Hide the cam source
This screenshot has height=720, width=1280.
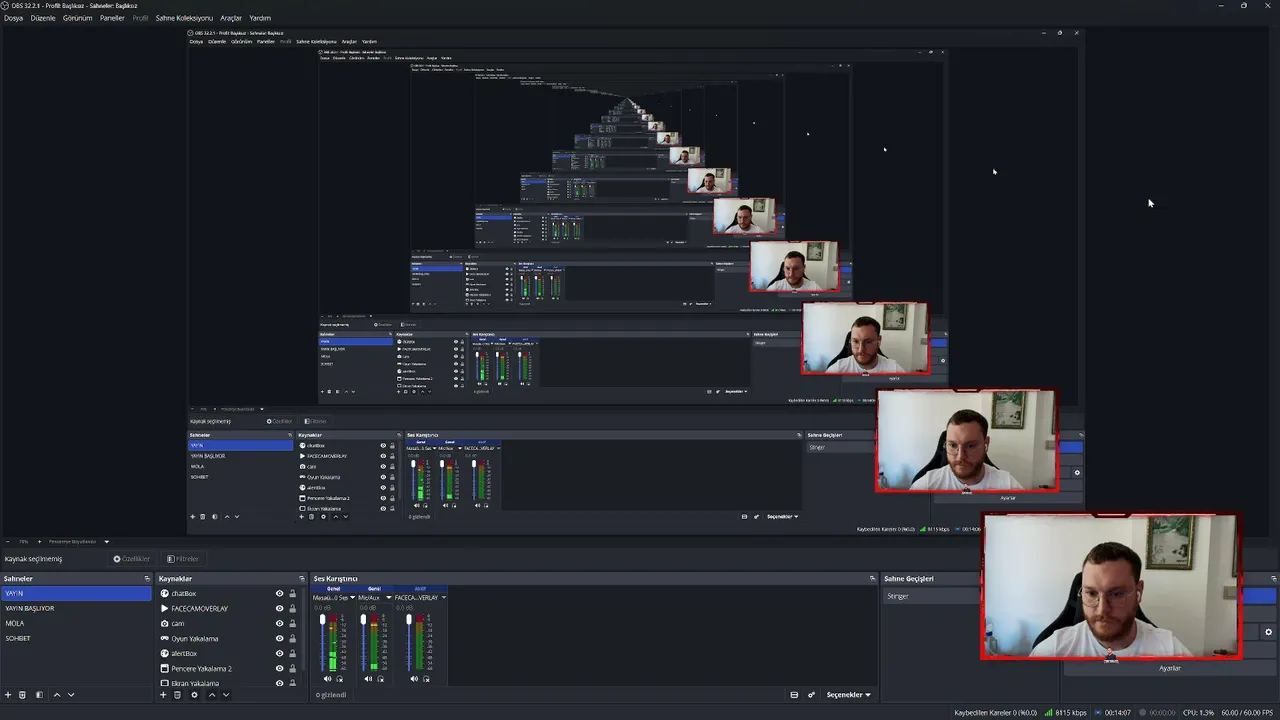[x=280, y=623]
